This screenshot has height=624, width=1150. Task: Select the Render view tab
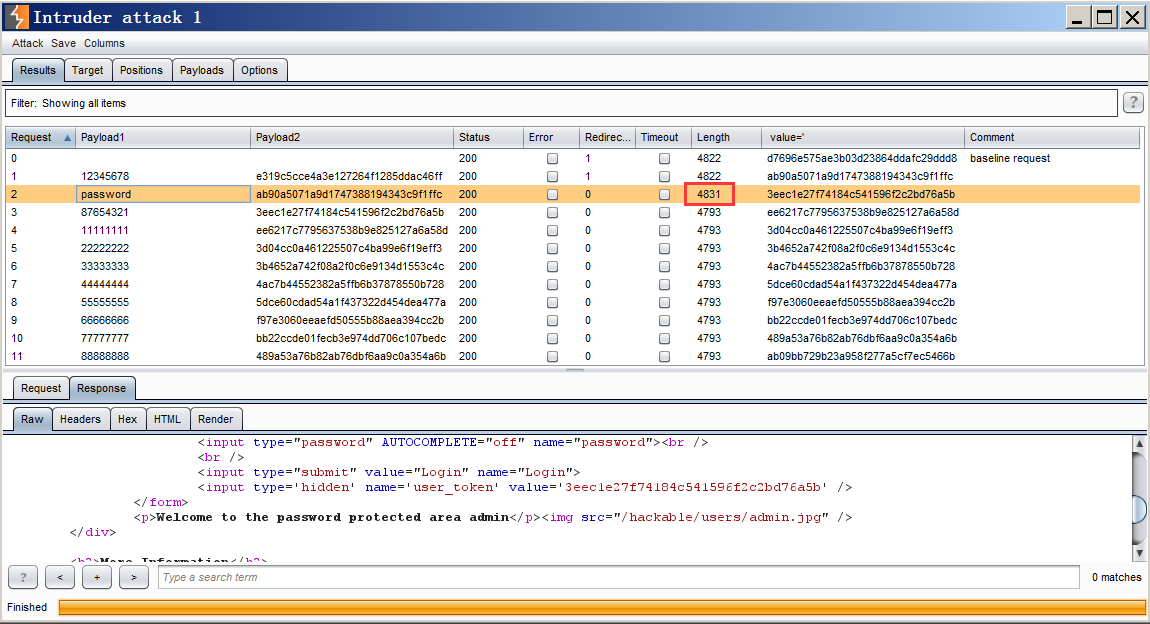tap(216, 419)
